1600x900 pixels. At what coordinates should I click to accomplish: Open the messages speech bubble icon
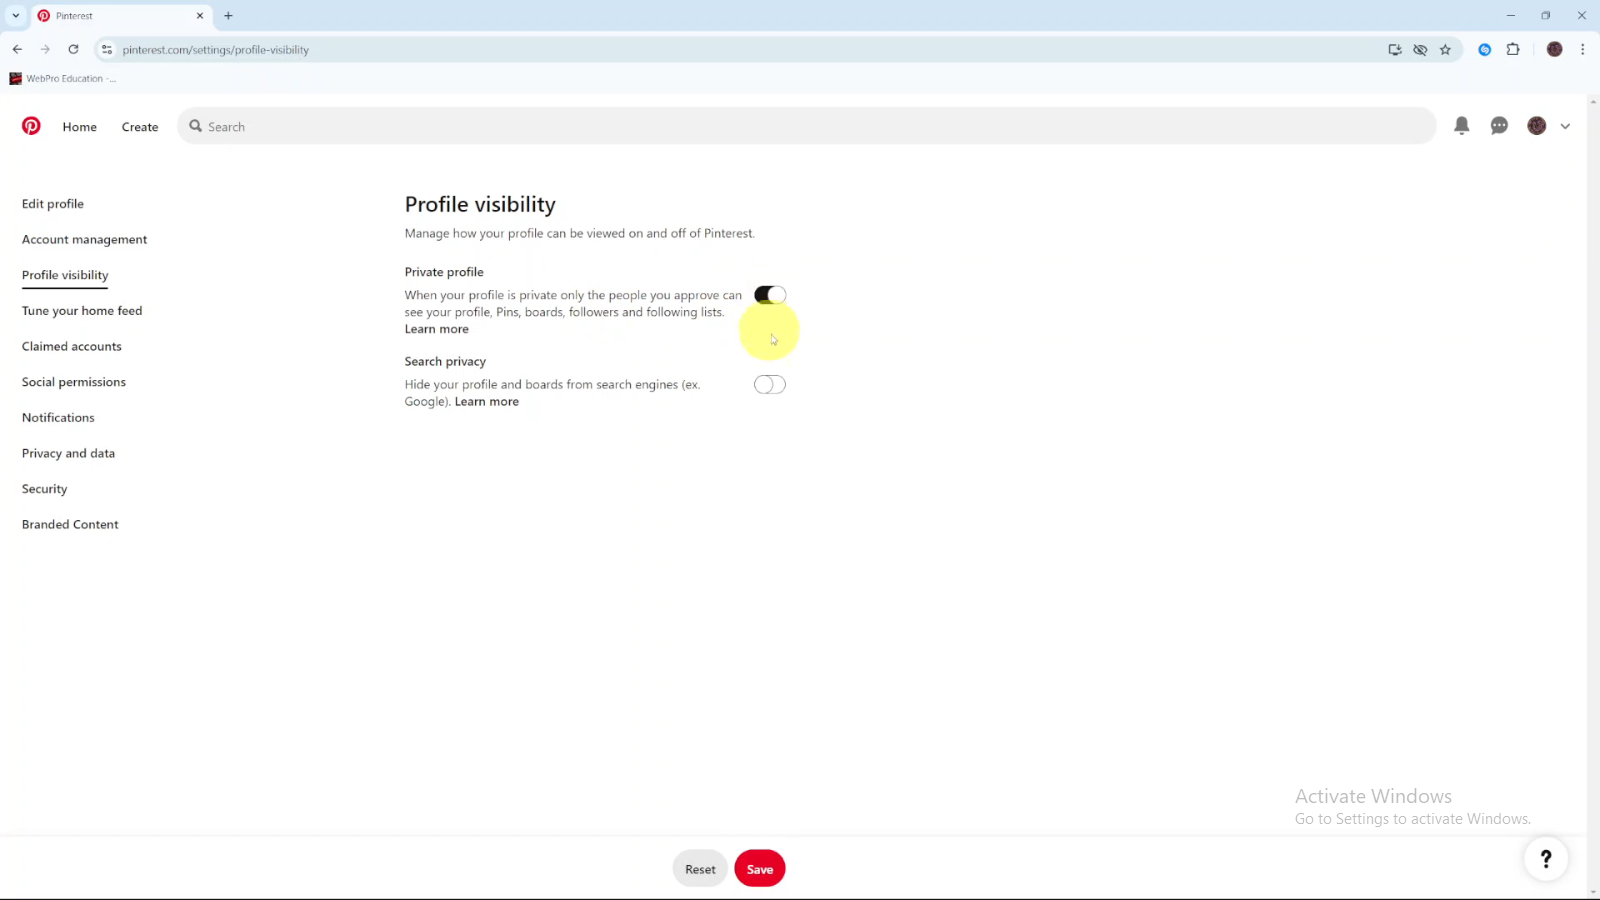pyautogui.click(x=1499, y=126)
